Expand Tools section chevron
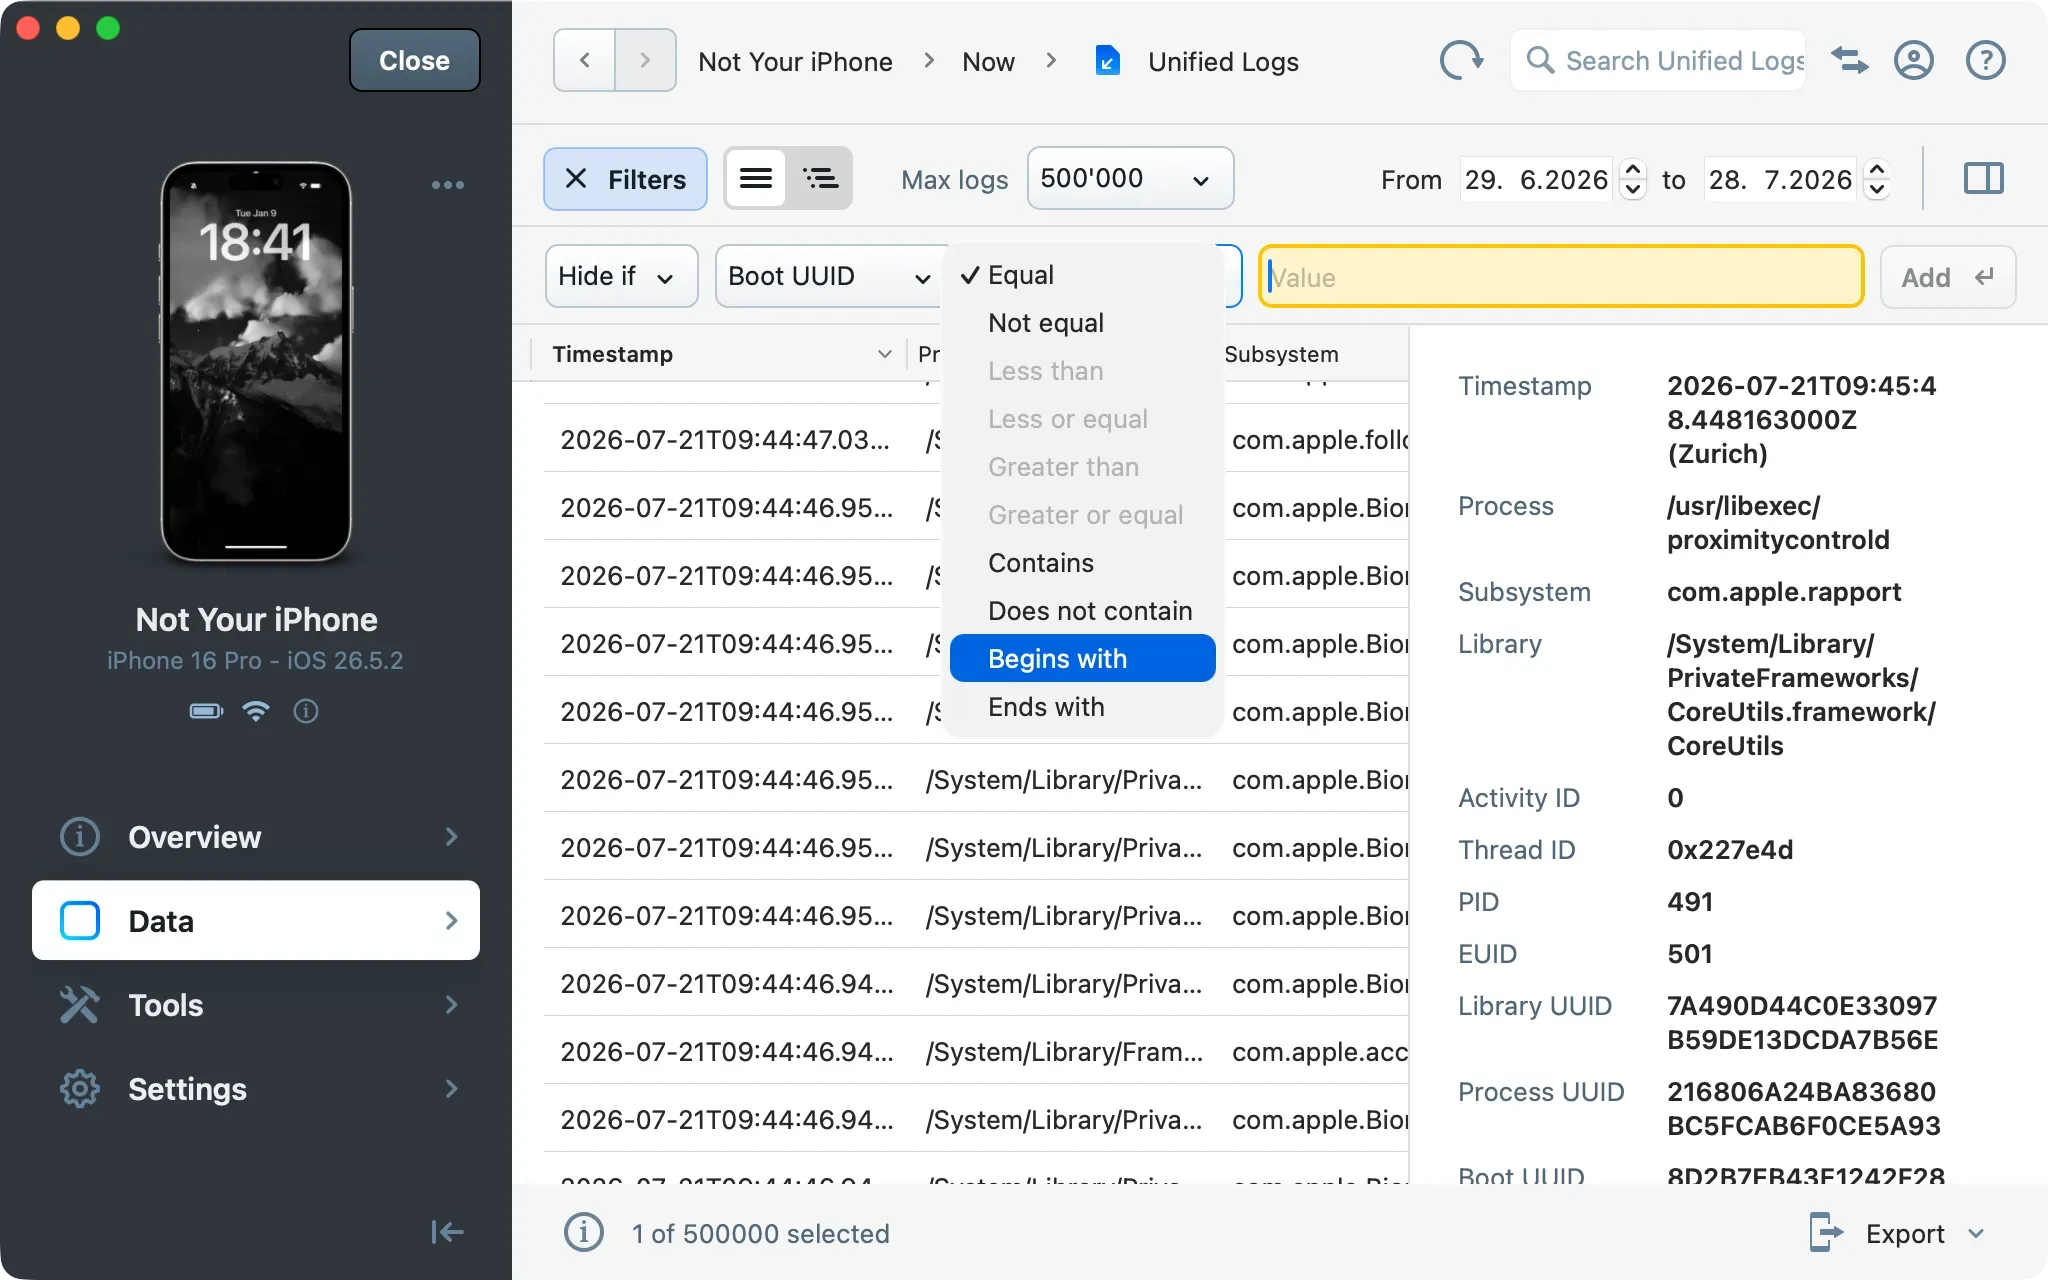Image resolution: width=2048 pixels, height=1280 pixels. point(452,1005)
